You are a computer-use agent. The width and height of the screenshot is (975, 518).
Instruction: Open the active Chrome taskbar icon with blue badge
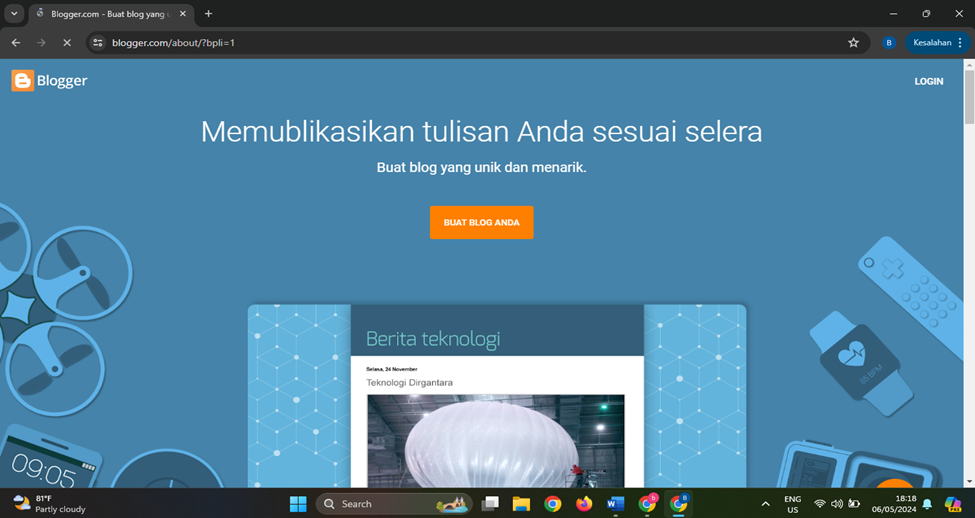[x=678, y=504]
